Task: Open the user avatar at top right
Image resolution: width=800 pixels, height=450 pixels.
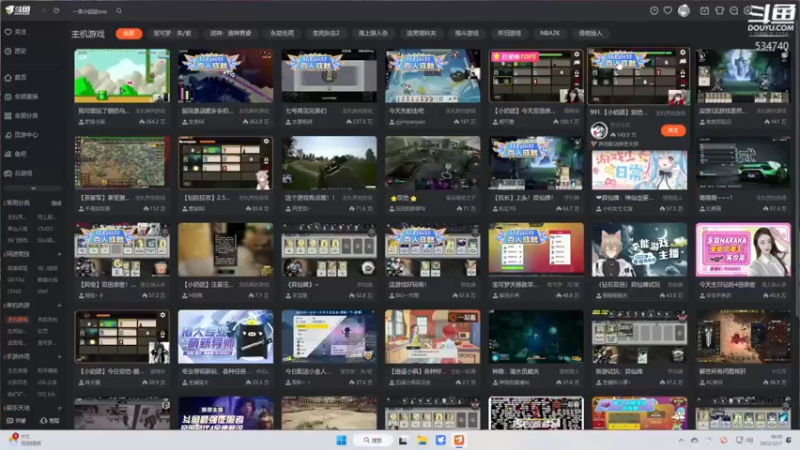Action: (684, 10)
